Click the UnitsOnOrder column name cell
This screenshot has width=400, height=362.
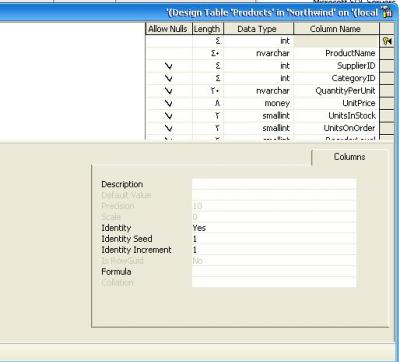click(x=336, y=128)
